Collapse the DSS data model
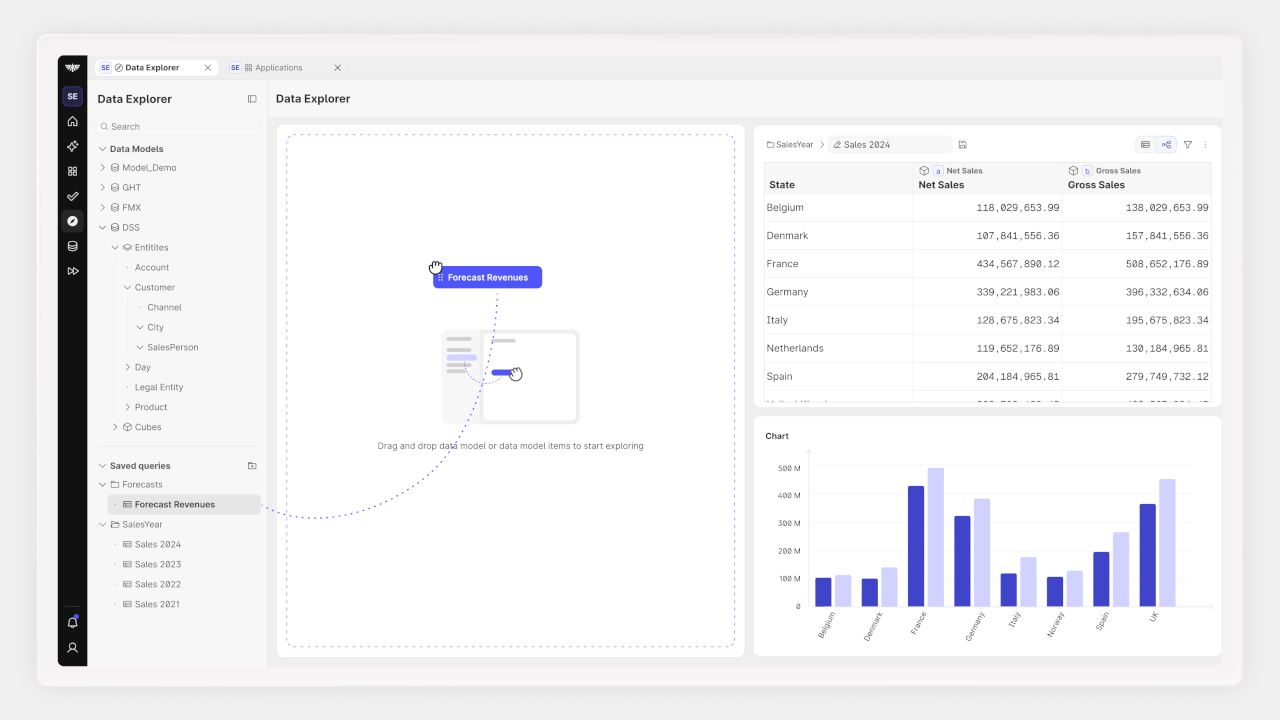Screen dimensions: 1280x720 pyautogui.click(x=102, y=228)
